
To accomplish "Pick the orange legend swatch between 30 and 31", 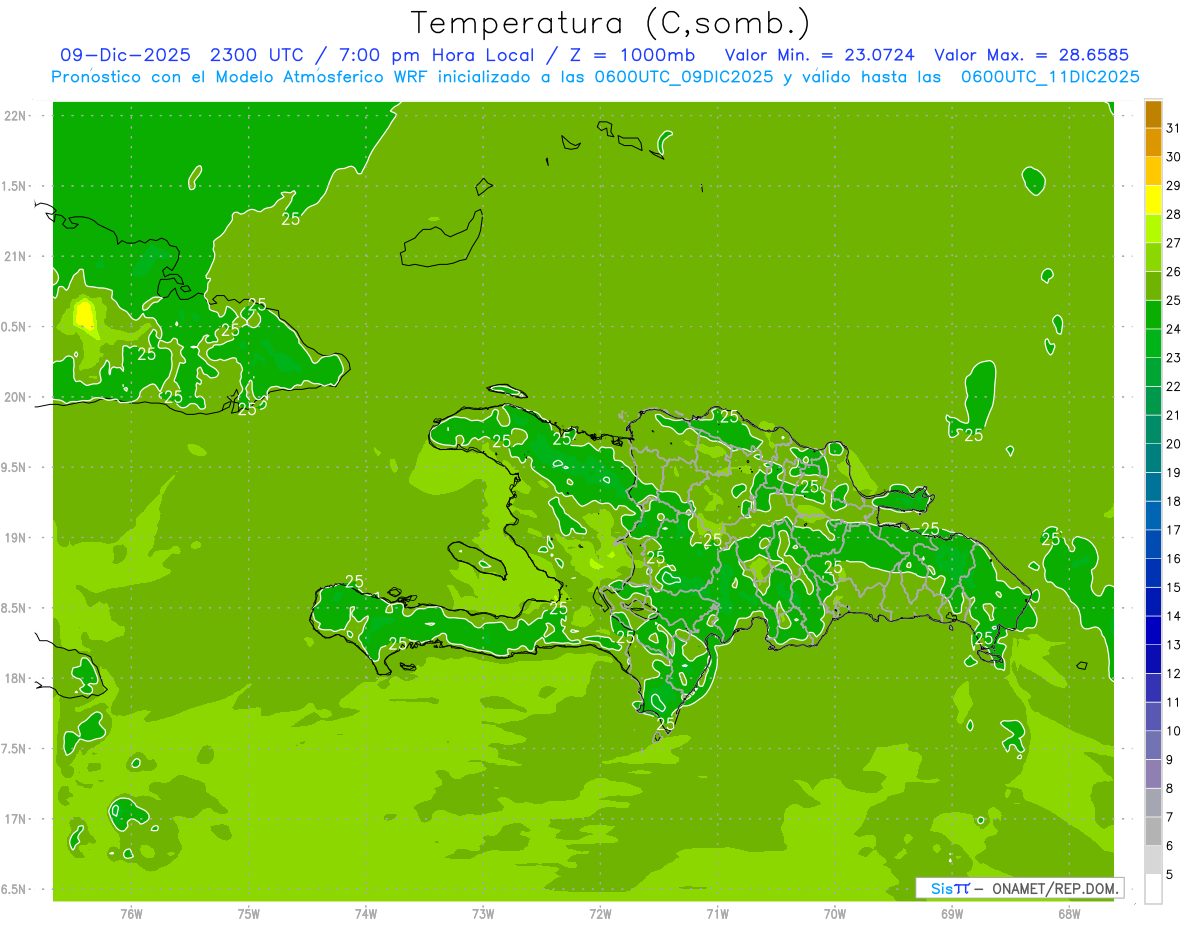I will (x=1153, y=143).
